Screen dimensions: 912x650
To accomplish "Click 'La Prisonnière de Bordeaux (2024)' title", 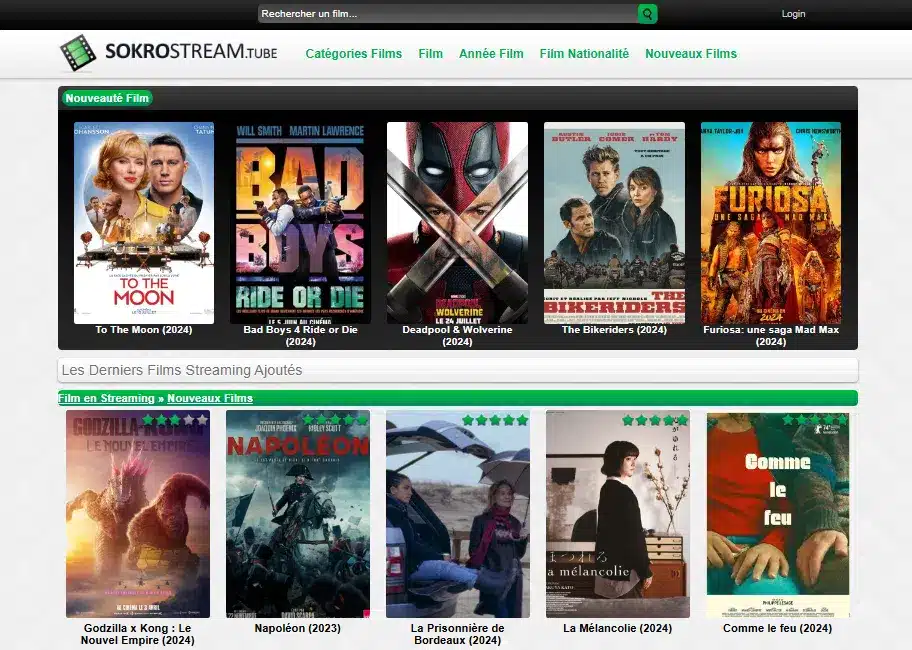I will pyautogui.click(x=458, y=634).
